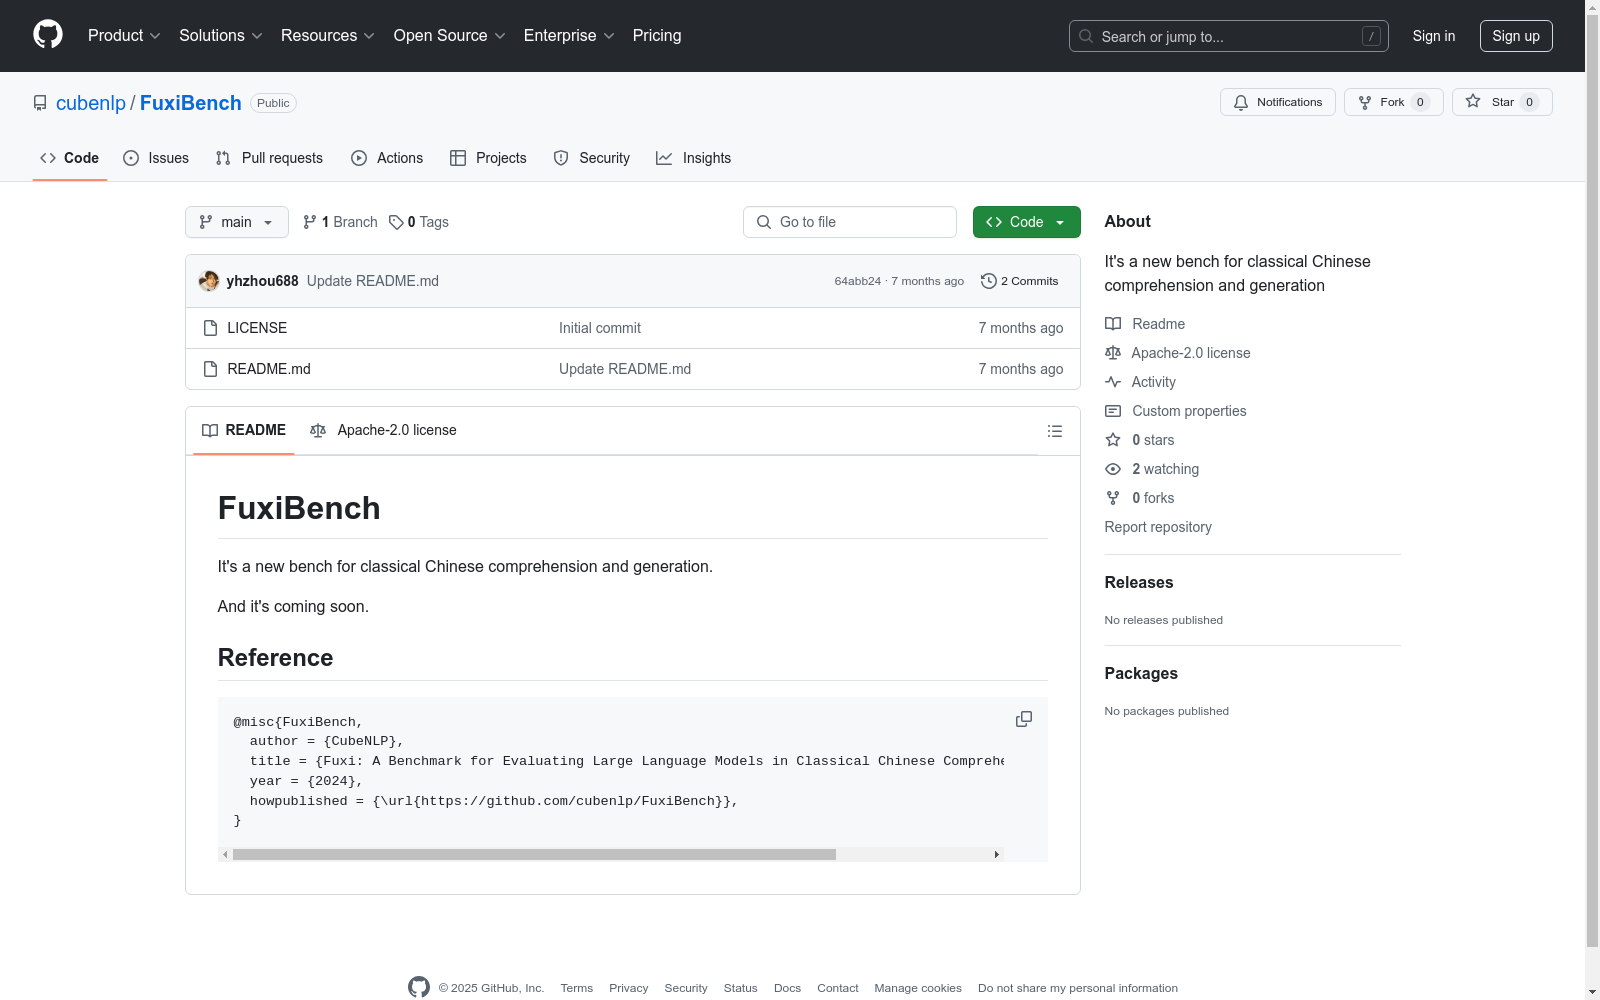Click the Search or jump to field
Screen dimensions: 1600x1000
click(x=1229, y=36)
